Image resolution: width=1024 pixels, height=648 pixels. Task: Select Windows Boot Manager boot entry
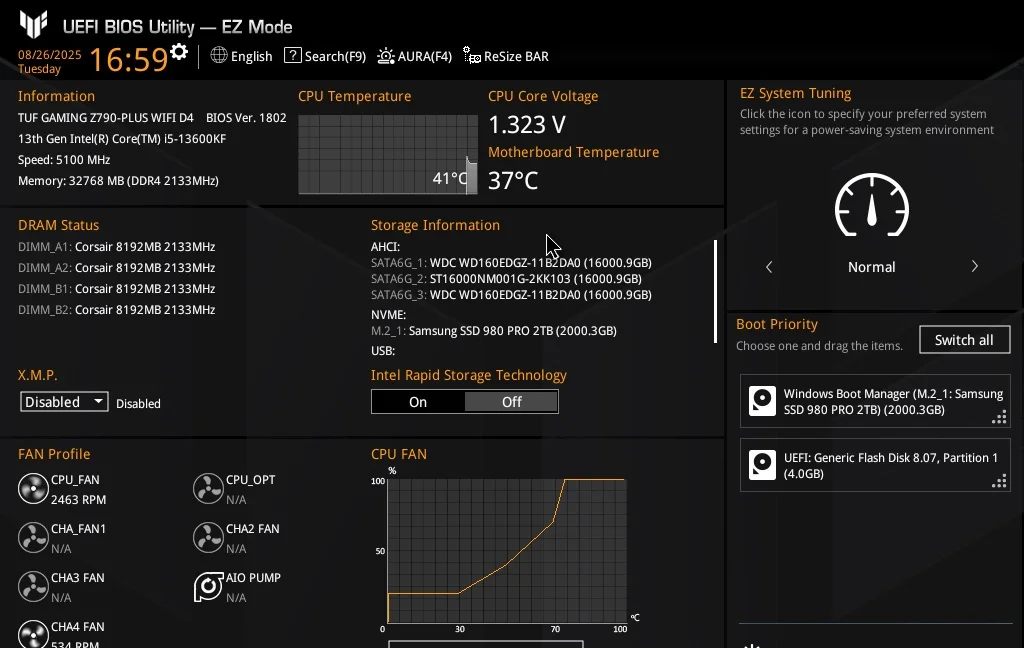click(x=875, y=401)
